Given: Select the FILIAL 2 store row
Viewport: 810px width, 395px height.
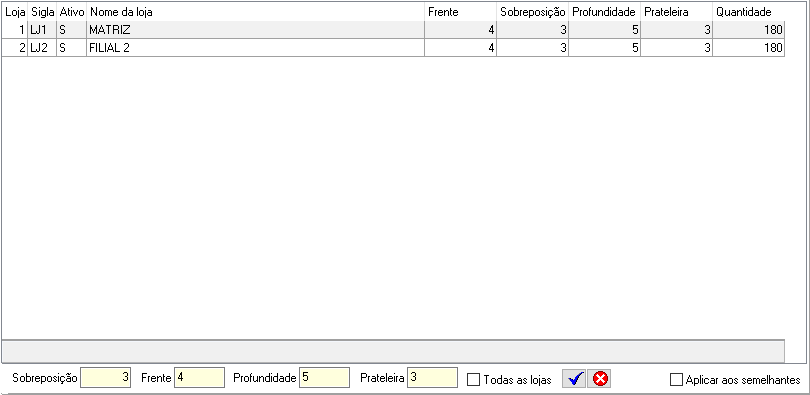Looking at the screenshot, I should coord(393,48).
